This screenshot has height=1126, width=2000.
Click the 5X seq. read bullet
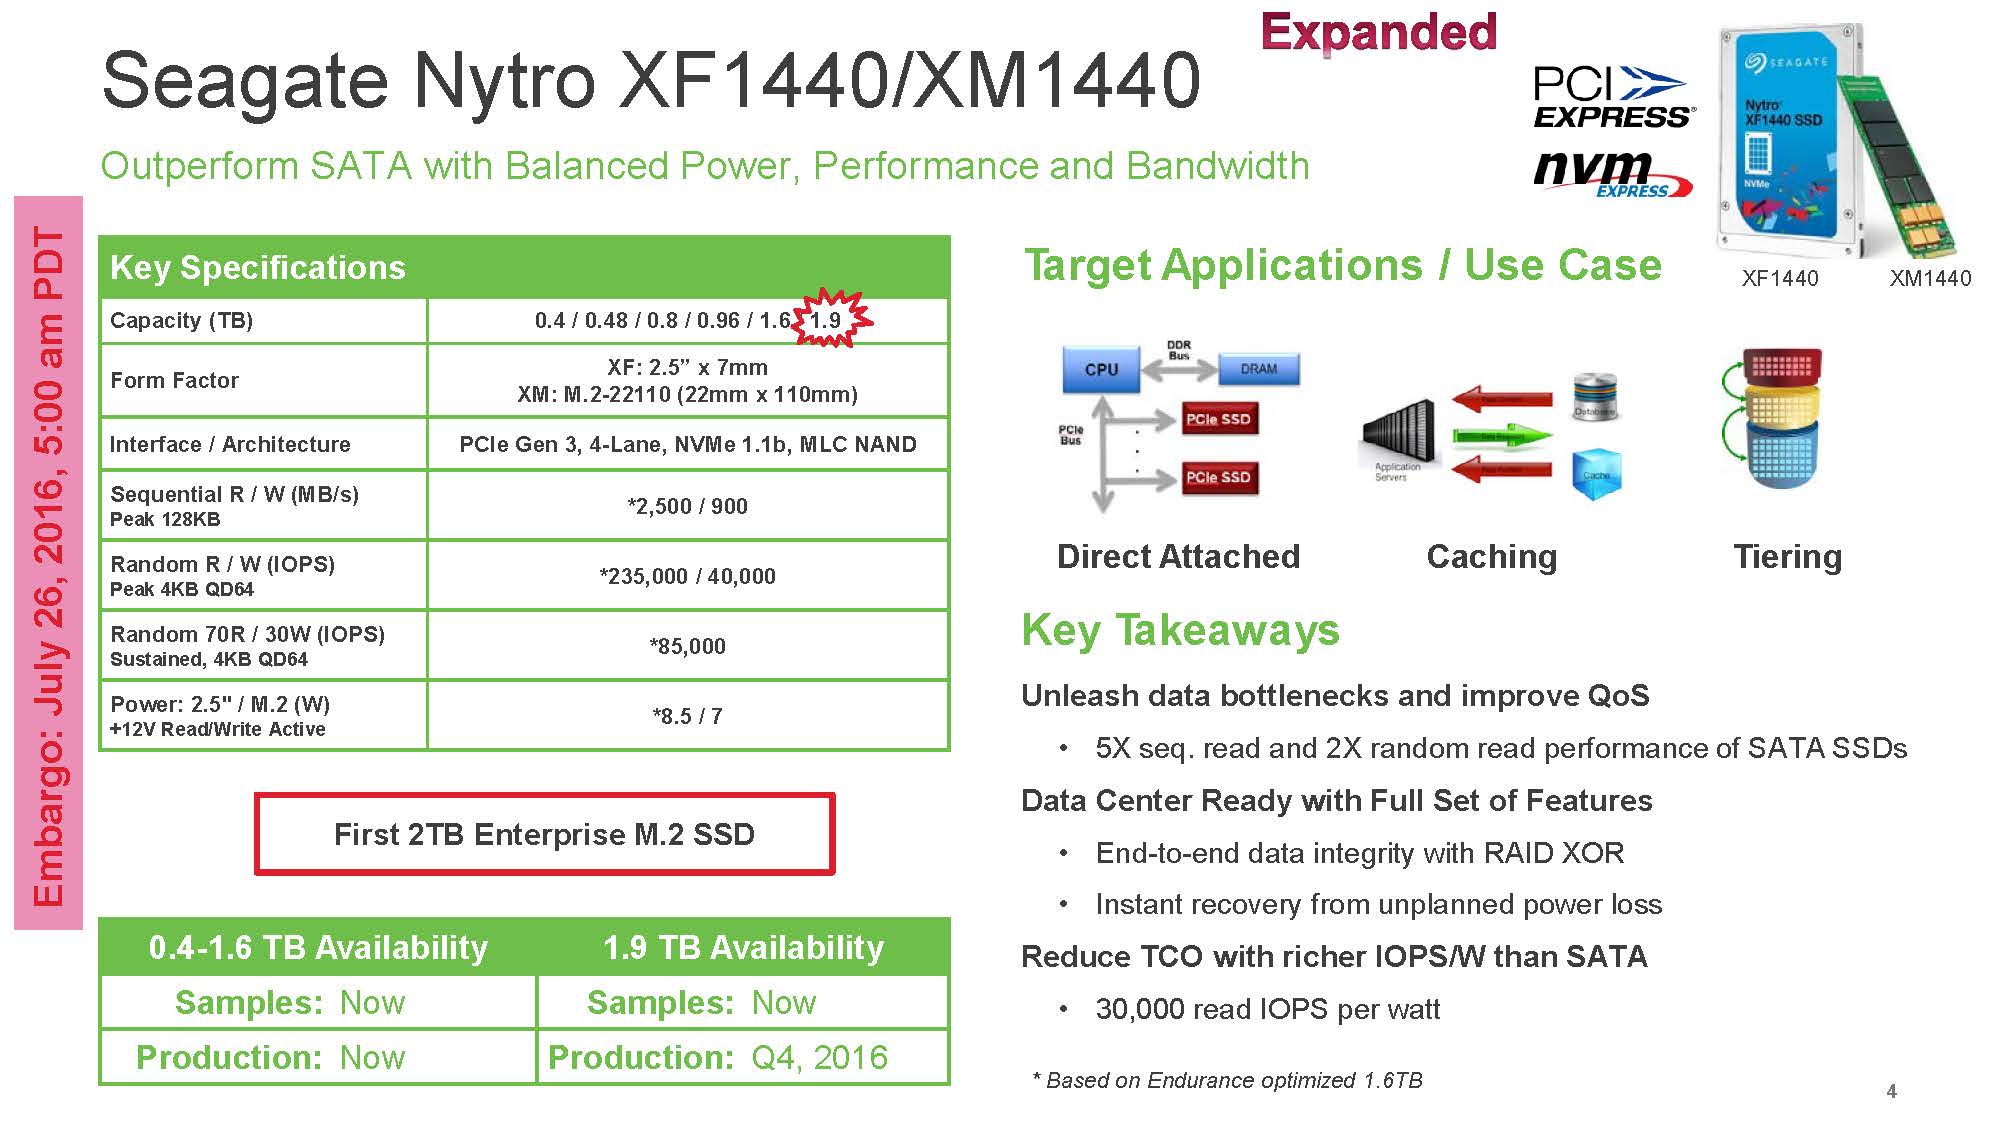point(1501,748)
